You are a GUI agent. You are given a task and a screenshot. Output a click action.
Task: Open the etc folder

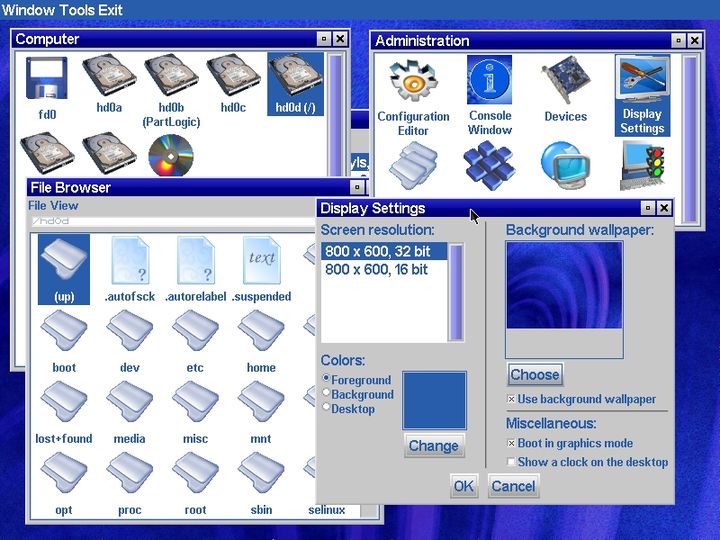click(195, 342)
